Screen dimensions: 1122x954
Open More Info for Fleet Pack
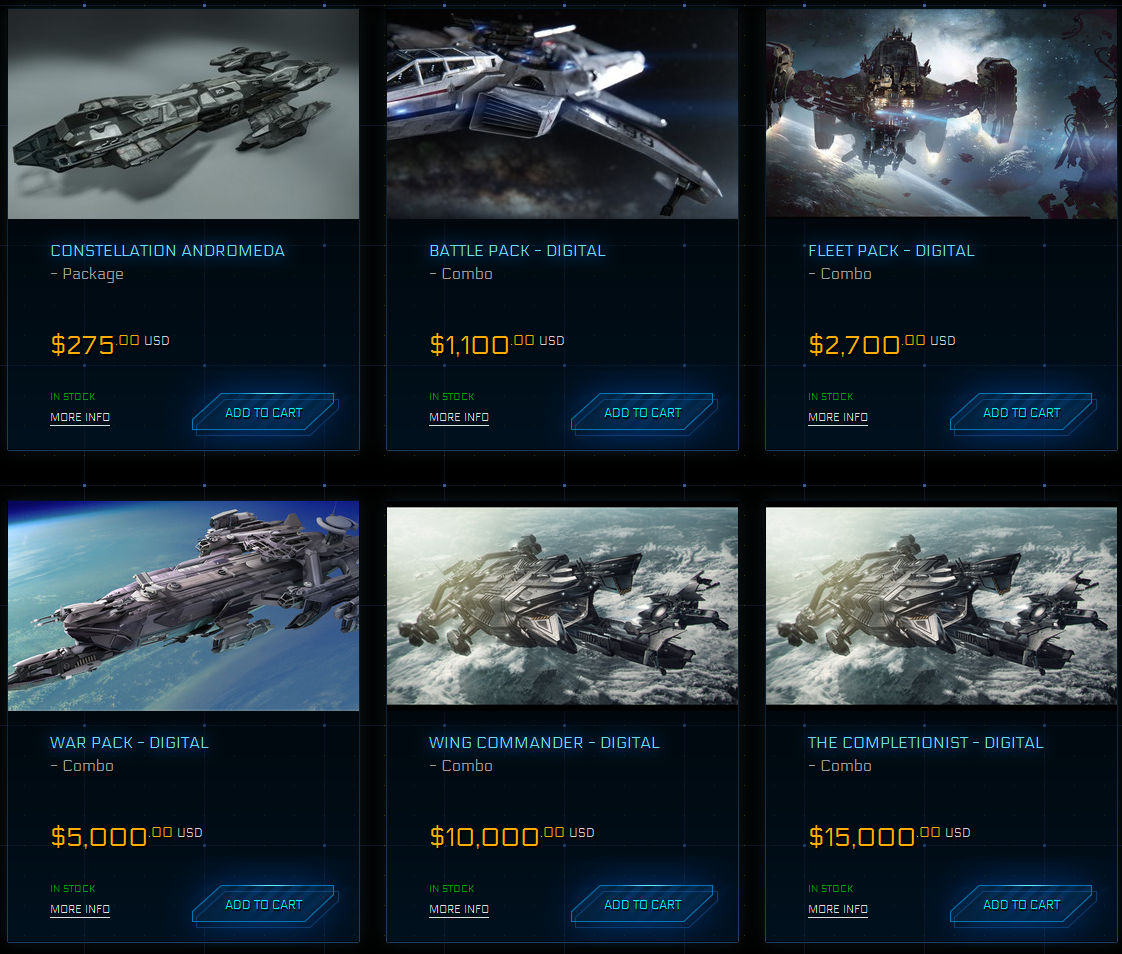838,417
